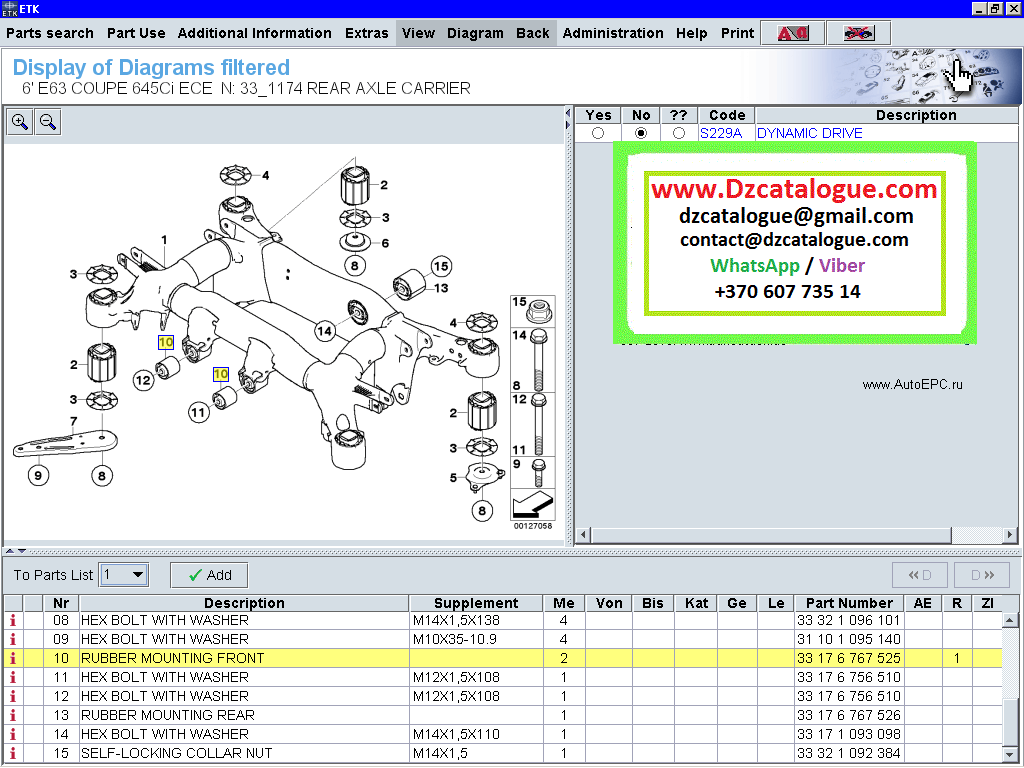Click part number 31 10 1 095 140
The width and height of the screenshot is (1024, 768).
click(x=848, y=639)
